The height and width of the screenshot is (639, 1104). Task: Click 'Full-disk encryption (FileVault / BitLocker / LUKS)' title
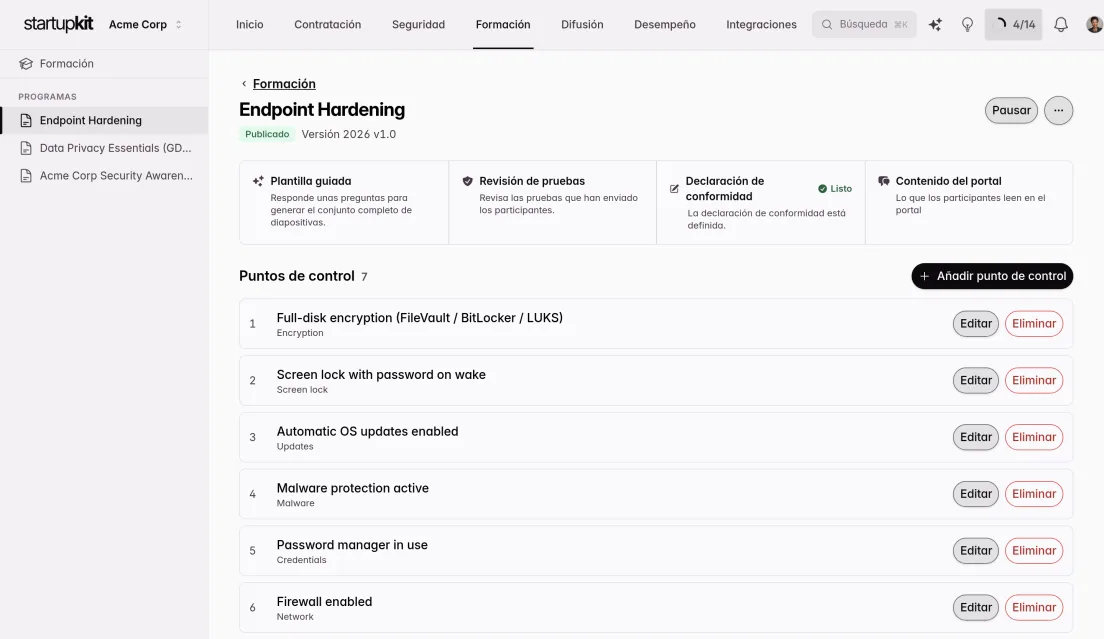(420, 317)
